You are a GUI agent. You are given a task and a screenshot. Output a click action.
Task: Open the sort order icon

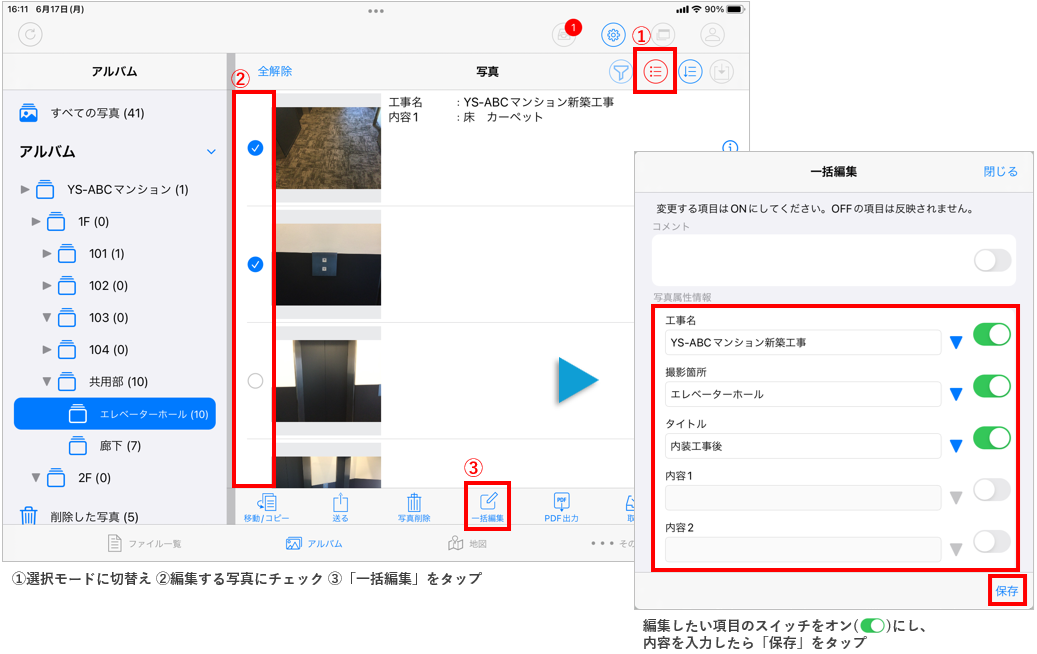coord(690,72)
